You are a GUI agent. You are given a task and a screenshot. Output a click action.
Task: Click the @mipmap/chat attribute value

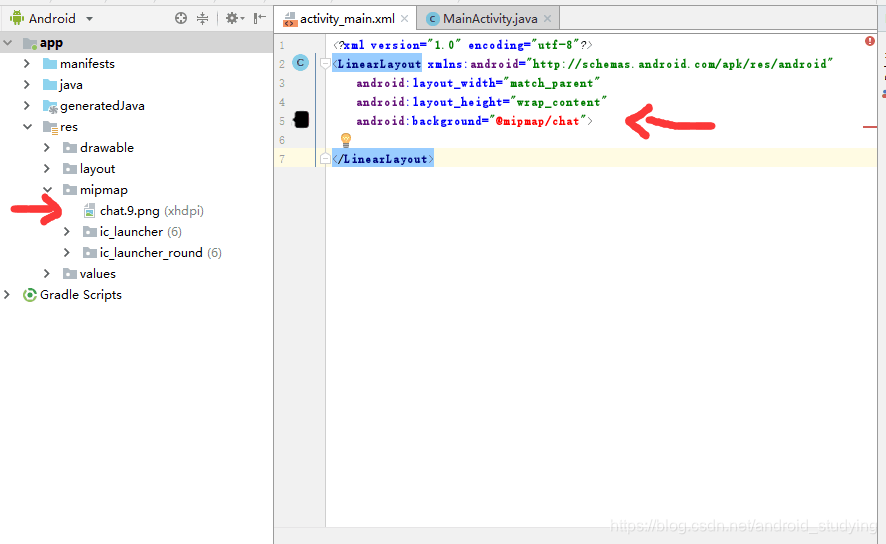[537, 121]
